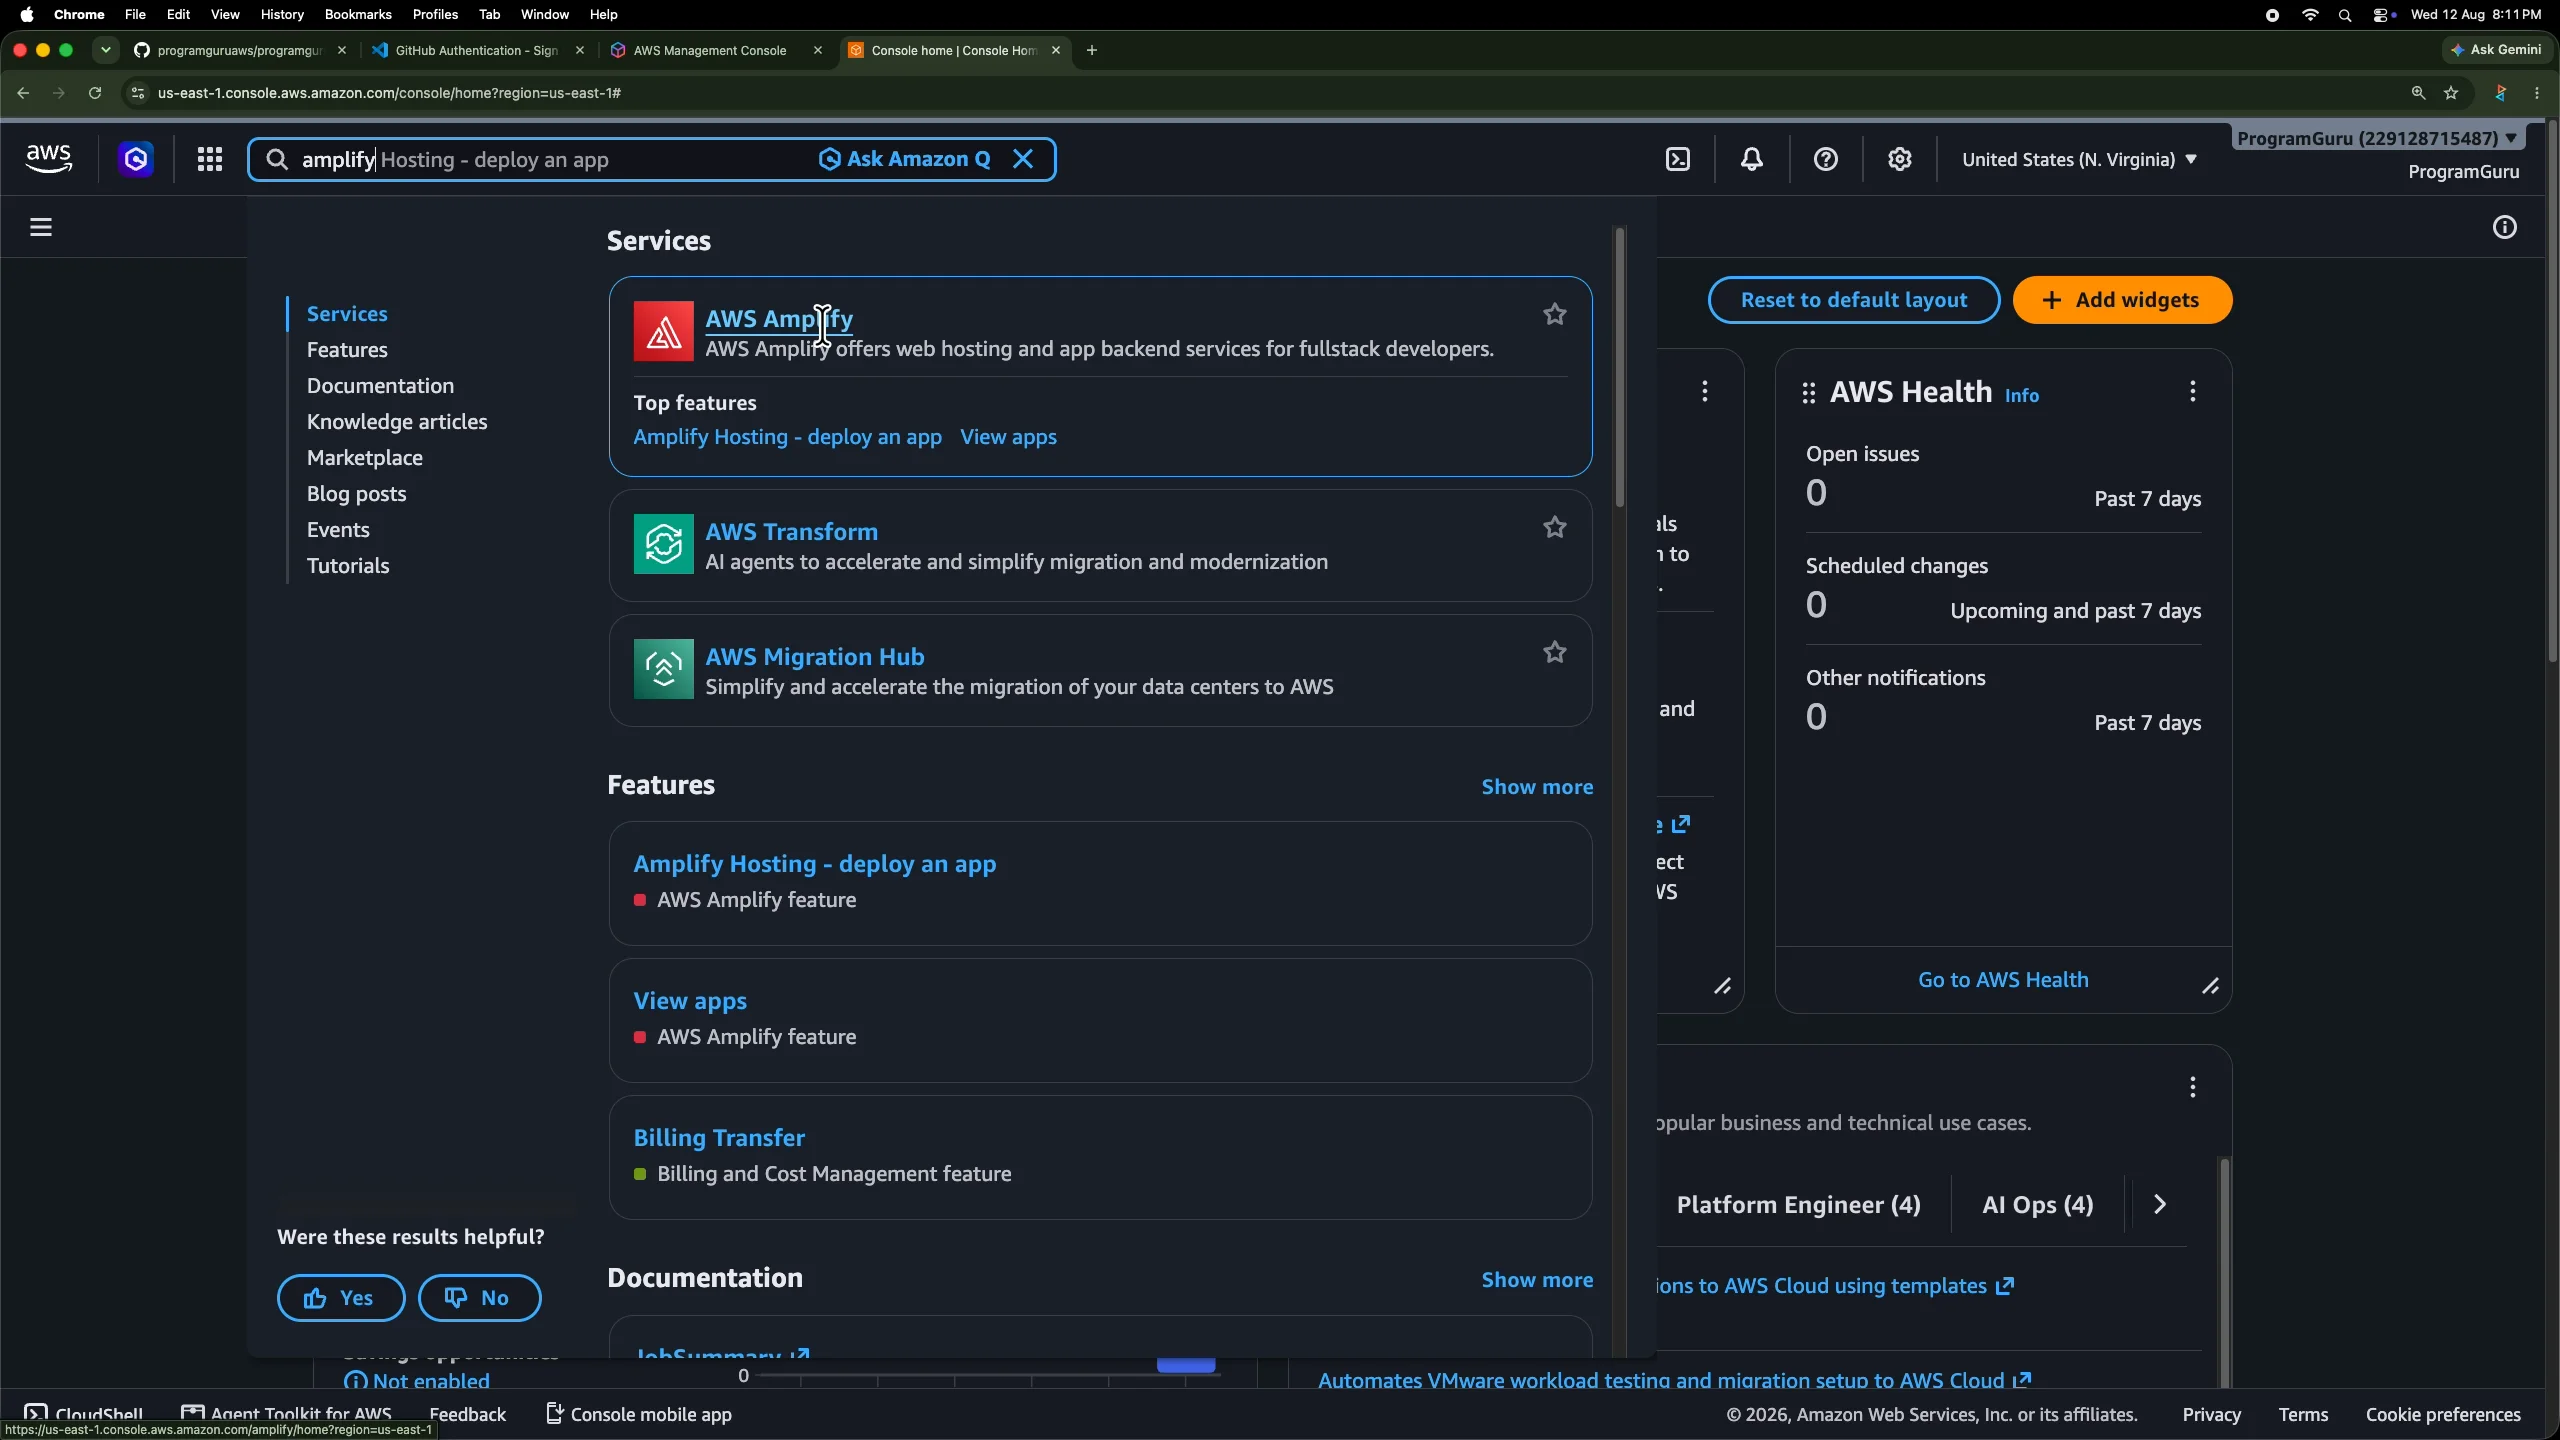This screenshot has width=2560, height=1440.
Task: Click browser reload page icon
Action: point(95,93)
